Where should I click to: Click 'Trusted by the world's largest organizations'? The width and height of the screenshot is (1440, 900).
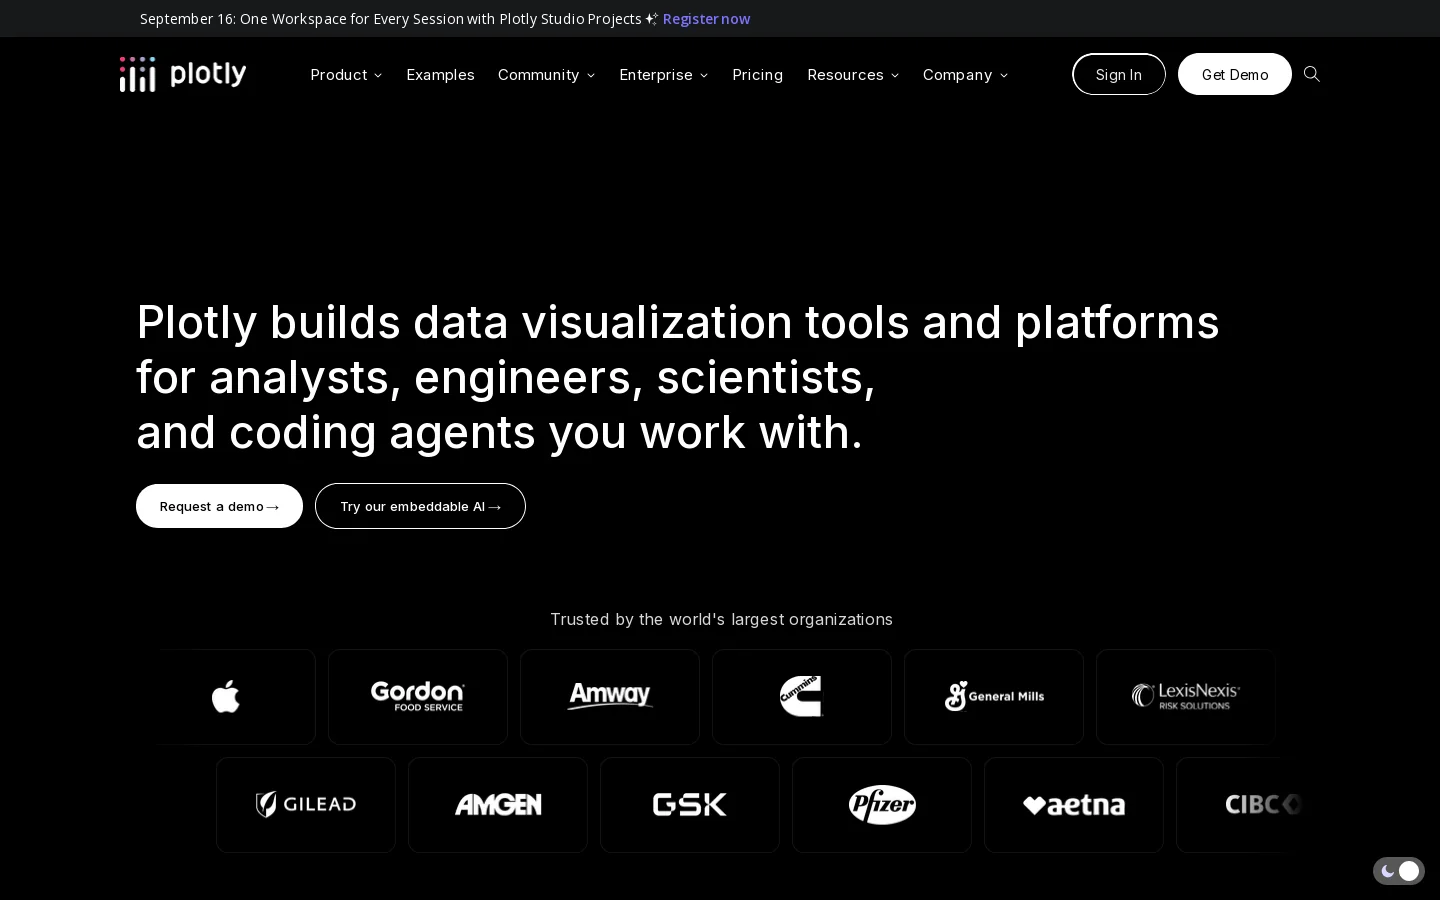click(721, 619)
